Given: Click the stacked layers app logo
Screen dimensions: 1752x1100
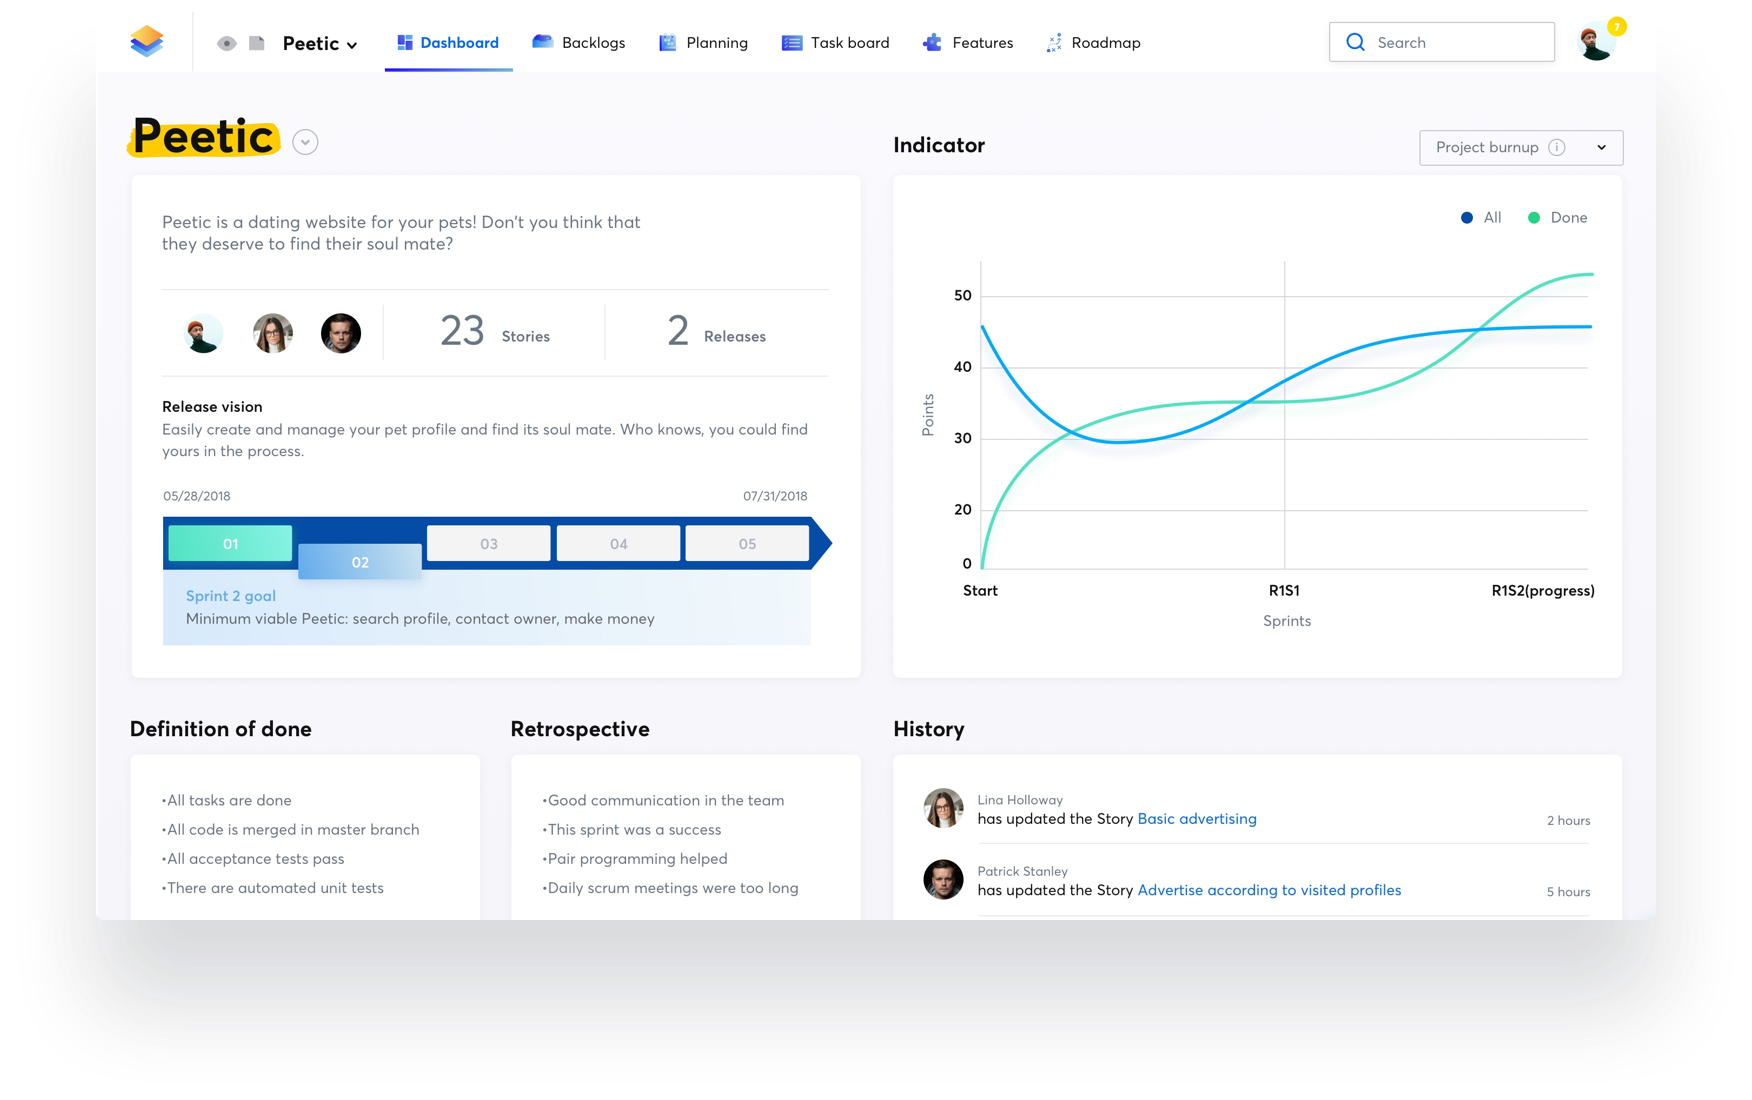Looking at the screenshot, I should click(147, 41).
